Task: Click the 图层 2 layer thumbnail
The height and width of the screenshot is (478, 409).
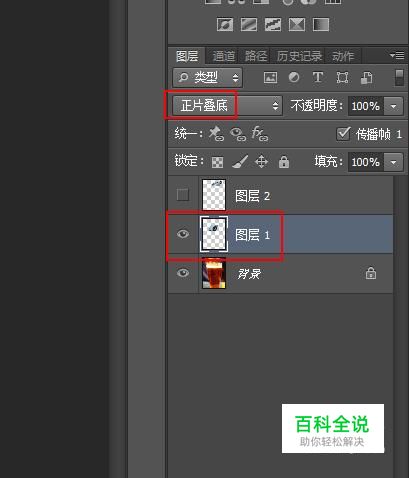Action: [214, 195]
